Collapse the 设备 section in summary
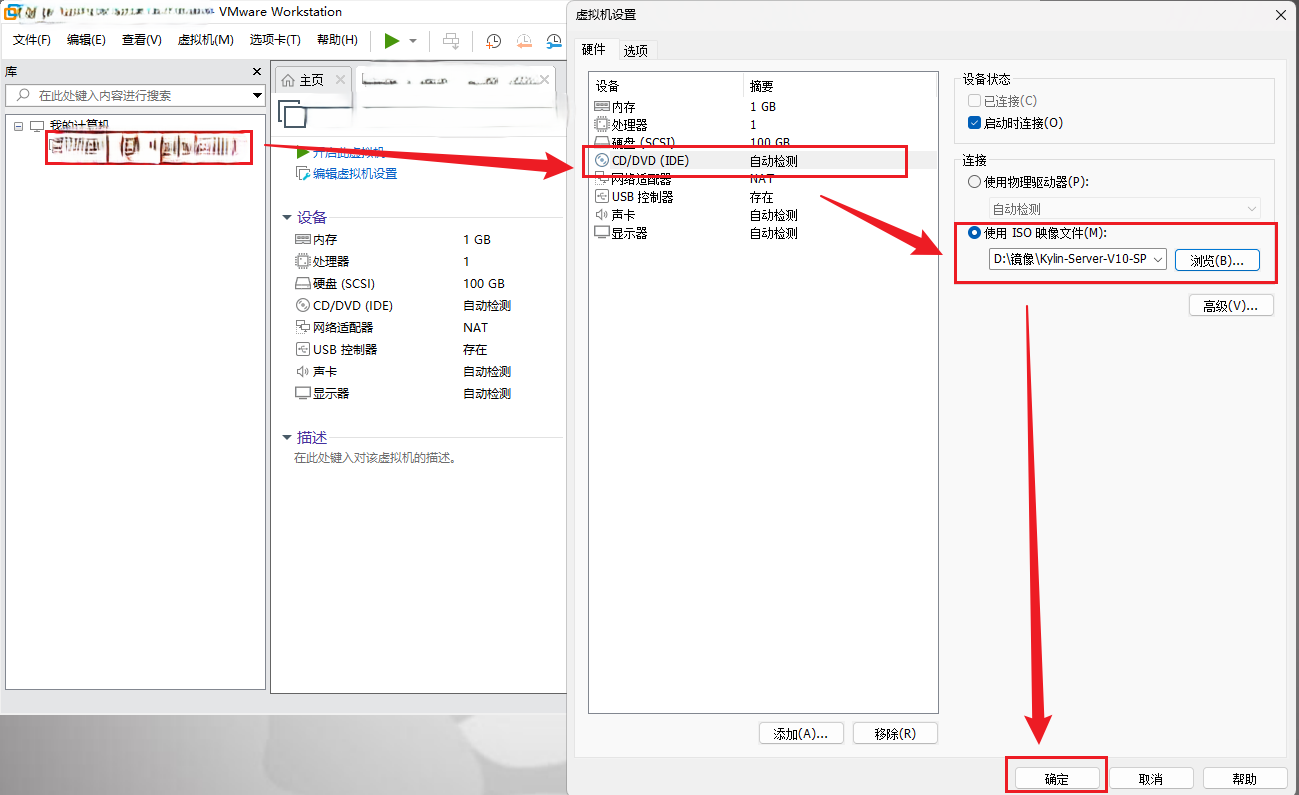 point(287,218)
